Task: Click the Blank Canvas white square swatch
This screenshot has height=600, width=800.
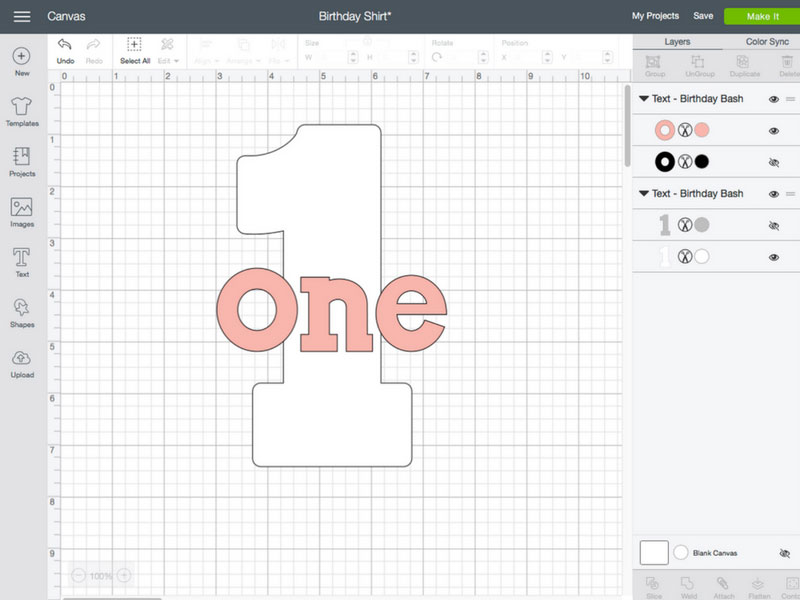Action: [x=654, y=553]
